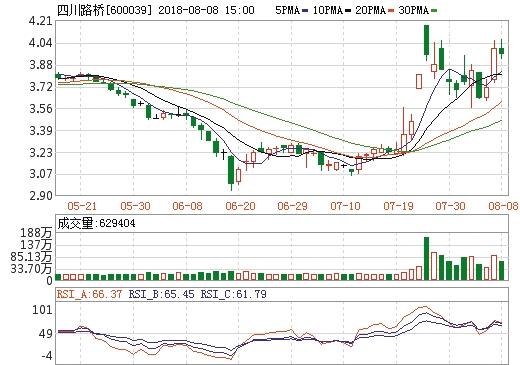Click the RSI_C:61.79 indicator label
Image resolution: width=520 pixels, height=365 pixels.
[x=233, y=294]
